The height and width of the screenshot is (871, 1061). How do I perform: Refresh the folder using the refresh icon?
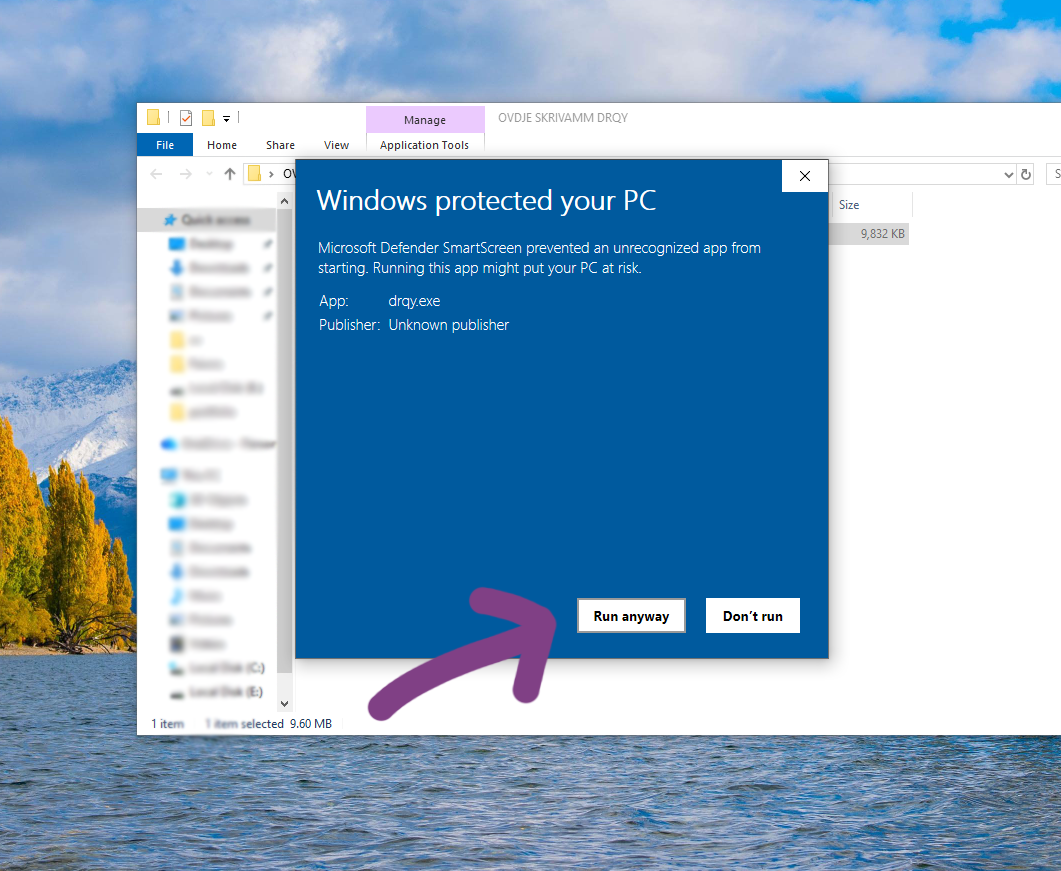[1026, 175]
